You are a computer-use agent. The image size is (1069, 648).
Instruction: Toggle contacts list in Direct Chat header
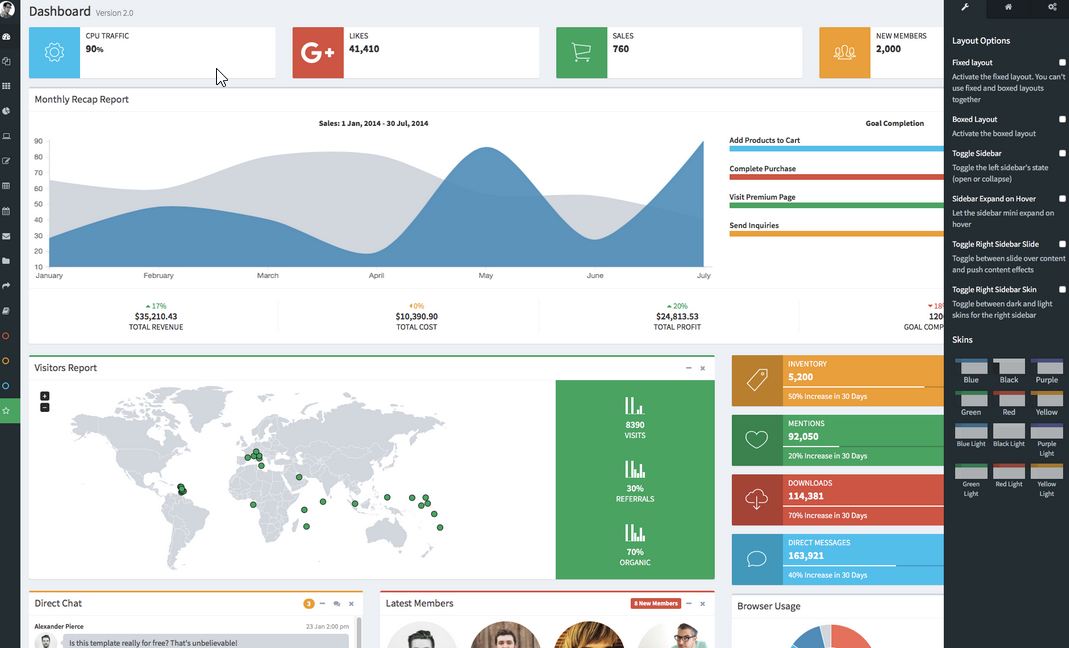tap(337, 604)
